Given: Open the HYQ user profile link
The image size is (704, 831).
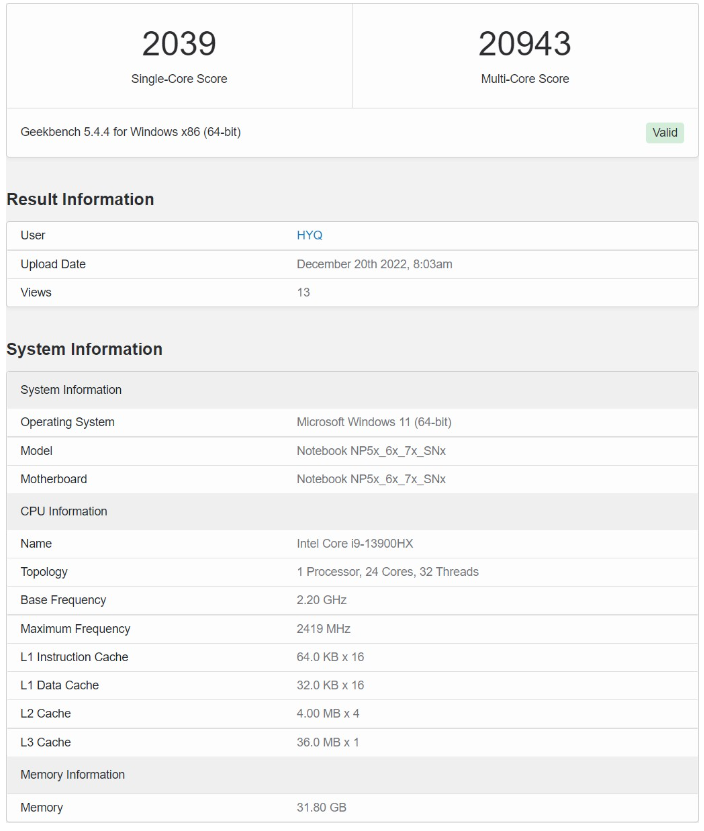Looking at the screenshot, I should (x=309, y=235).
